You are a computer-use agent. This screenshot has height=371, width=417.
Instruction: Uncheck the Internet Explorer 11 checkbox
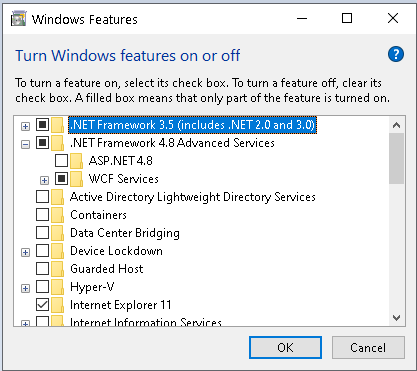(42, 305)
